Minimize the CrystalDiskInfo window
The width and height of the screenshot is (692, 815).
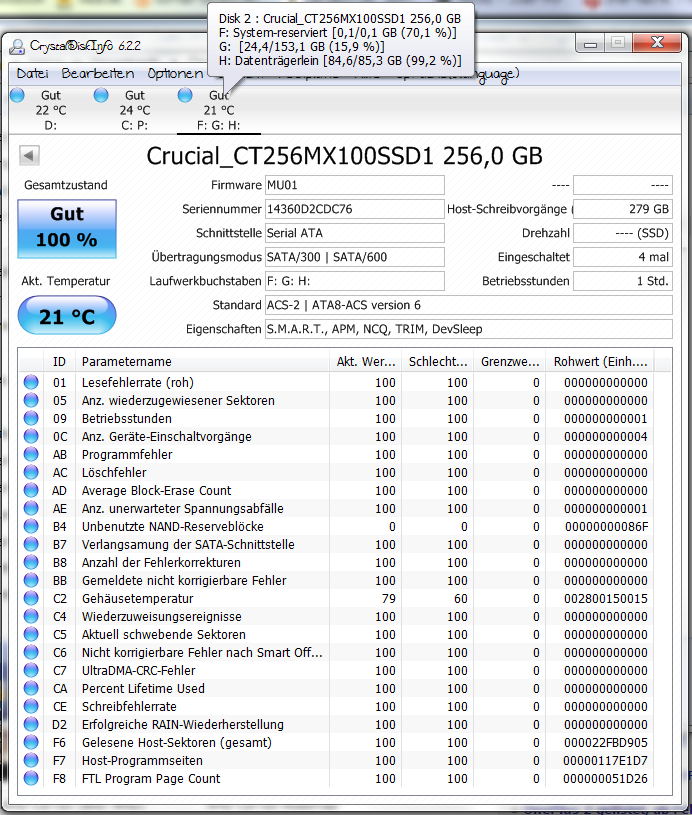[590, 44]
